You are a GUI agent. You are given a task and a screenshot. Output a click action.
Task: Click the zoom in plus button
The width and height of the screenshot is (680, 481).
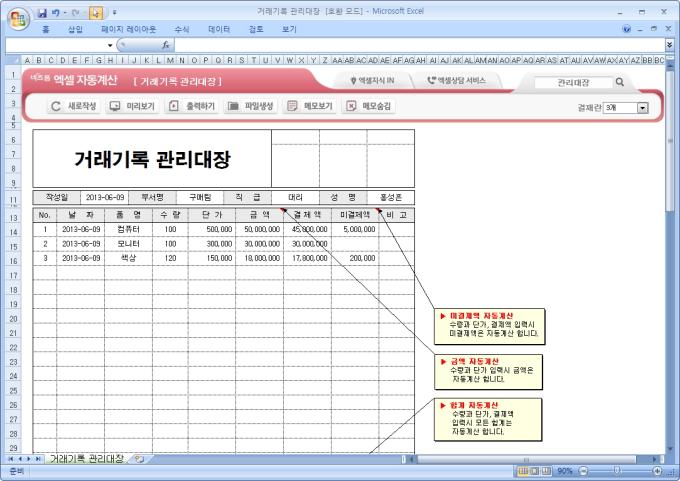coord(657,471)
